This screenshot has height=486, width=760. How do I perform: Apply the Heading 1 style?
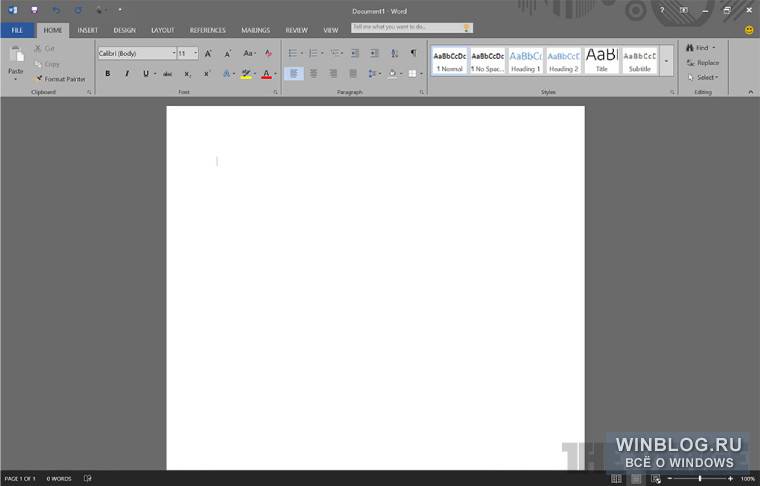click(x=525, y=61)
